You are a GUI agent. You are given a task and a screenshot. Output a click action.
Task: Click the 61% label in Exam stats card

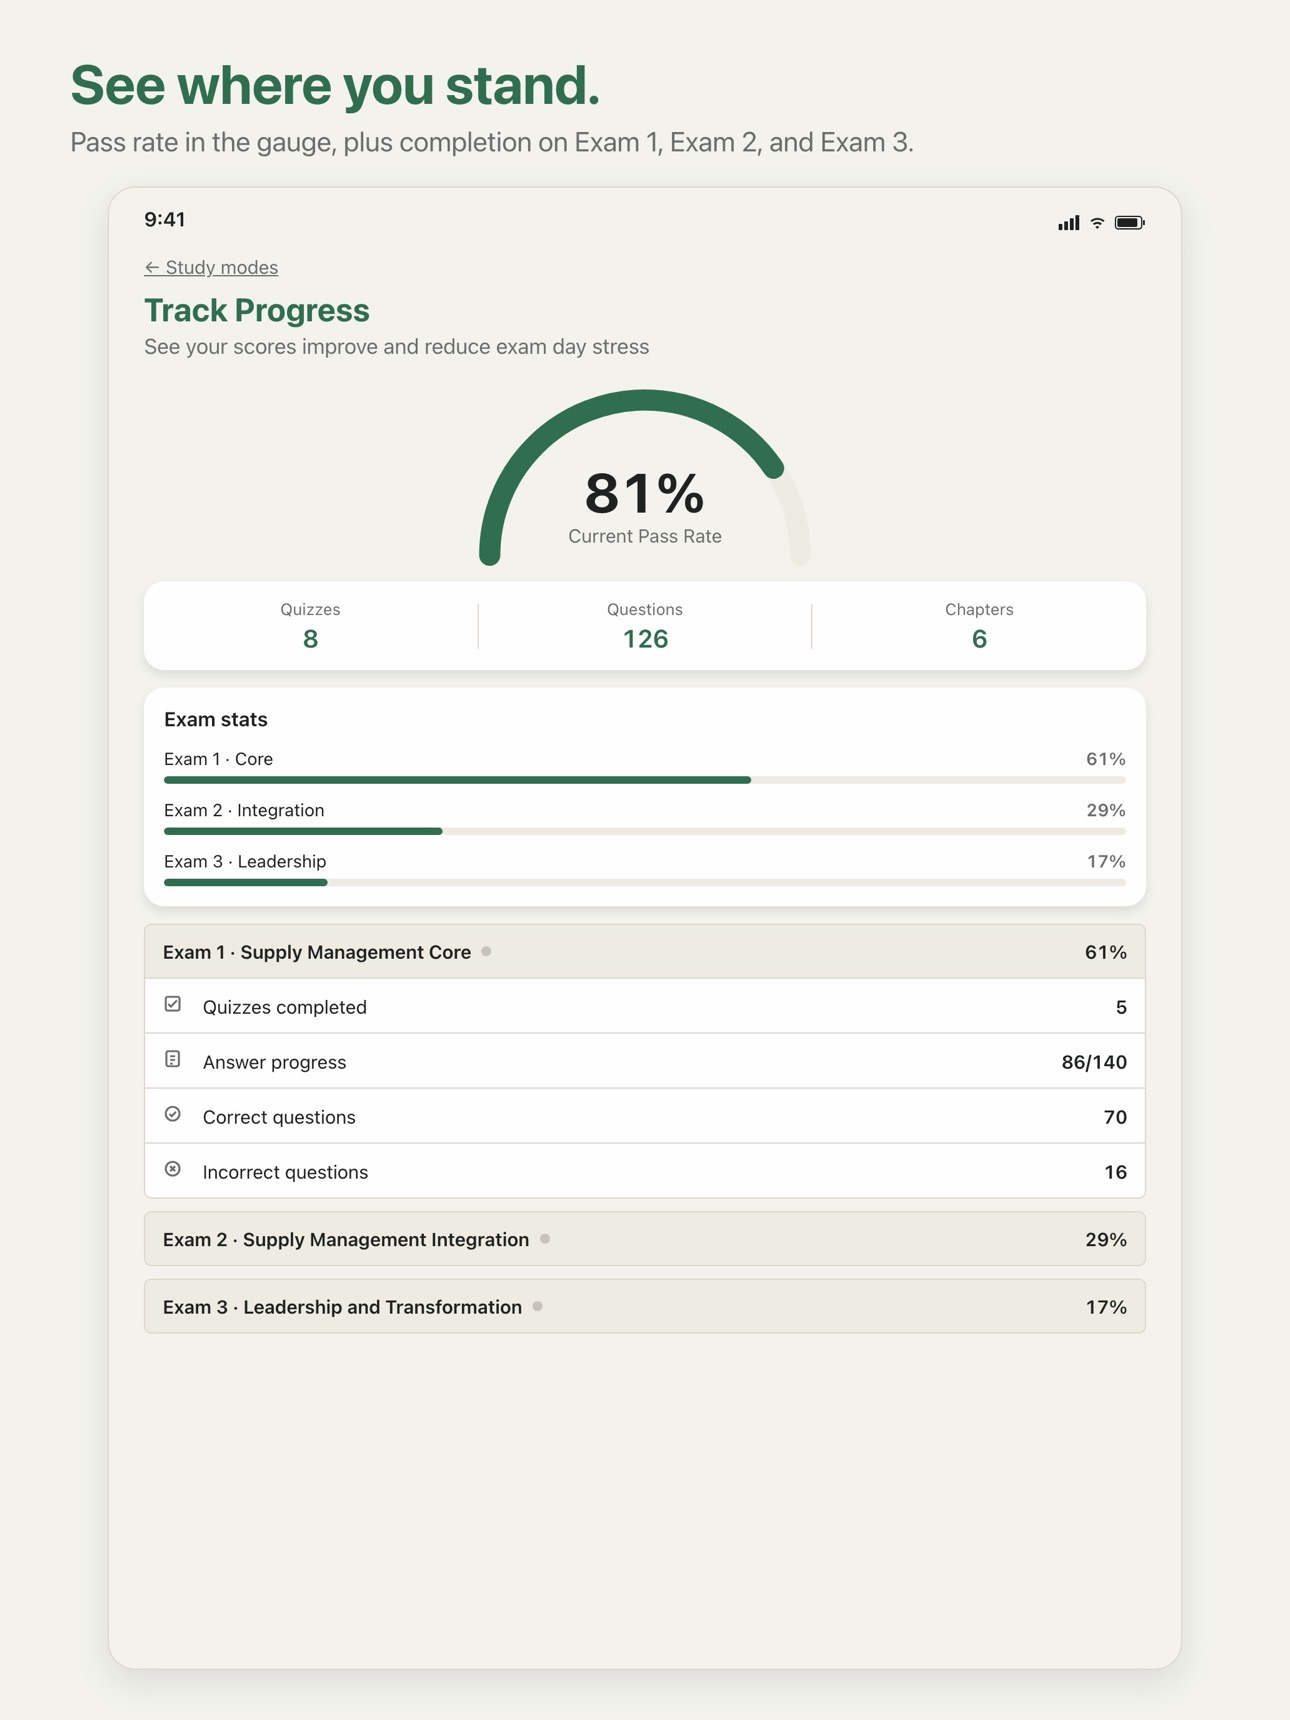click(1106, 759)
